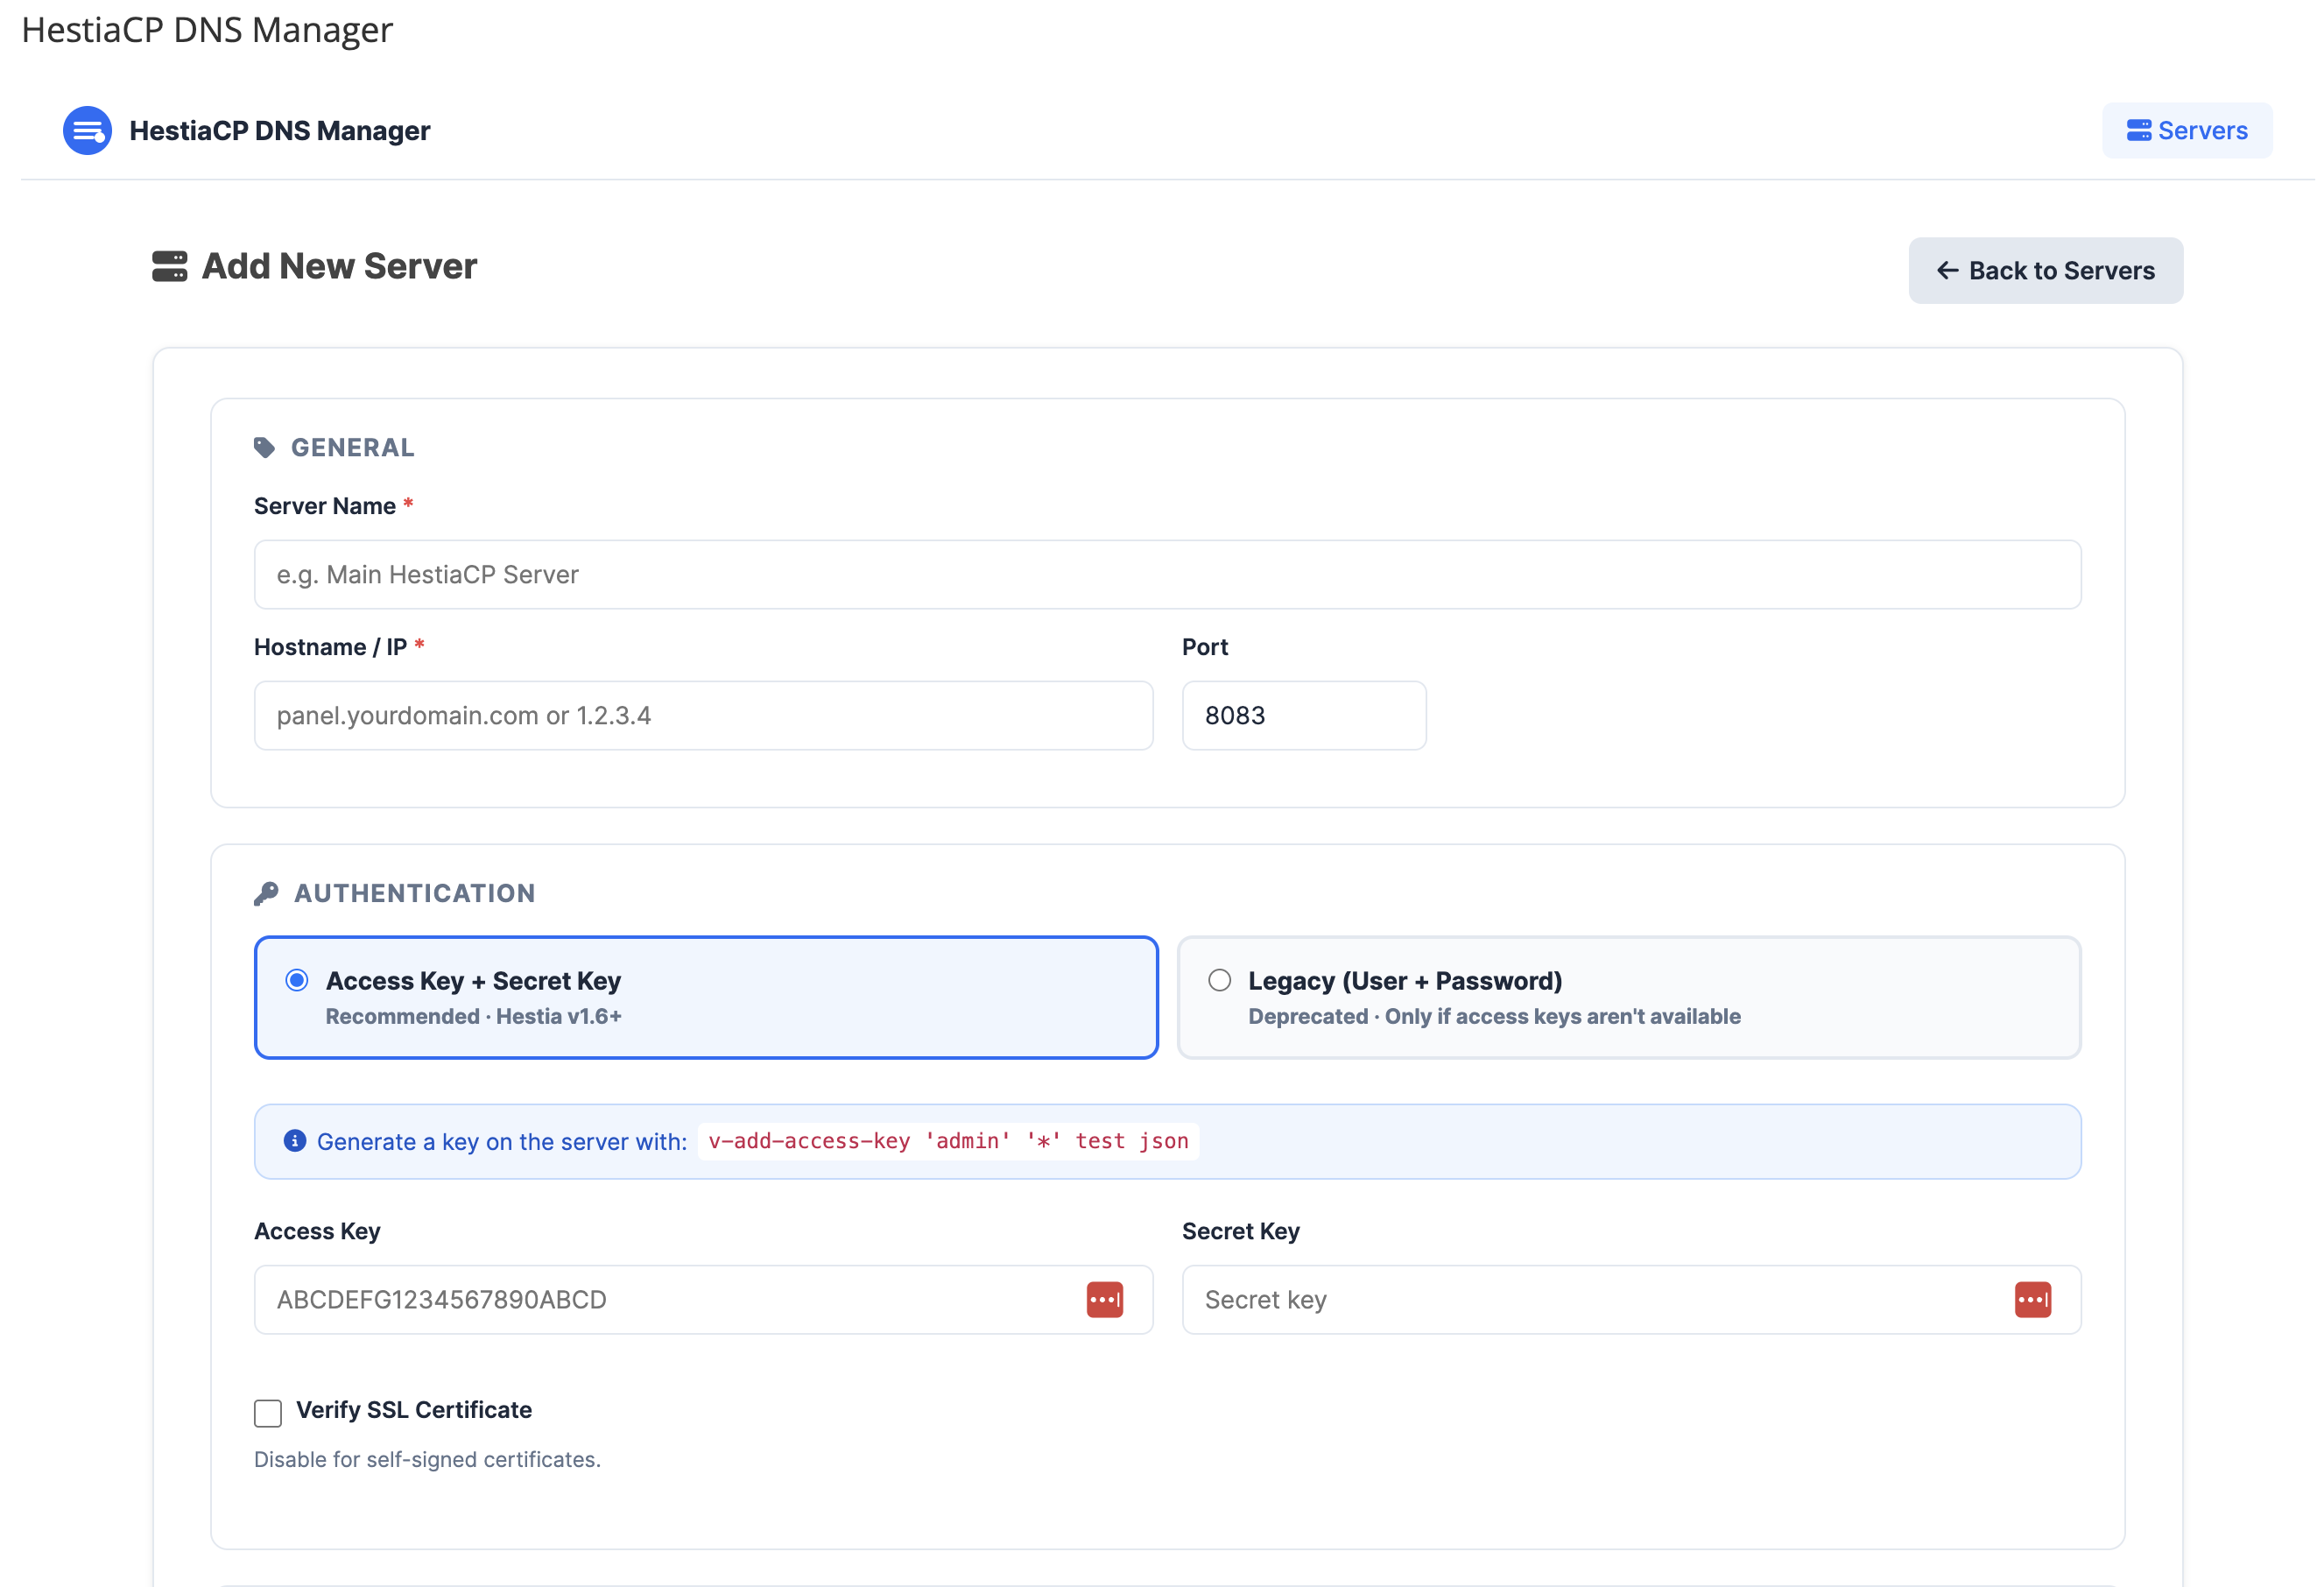Click the HestiaCP DNS Manager brand title
The width and height of the screenshot is (2324, 1587).
280,131
